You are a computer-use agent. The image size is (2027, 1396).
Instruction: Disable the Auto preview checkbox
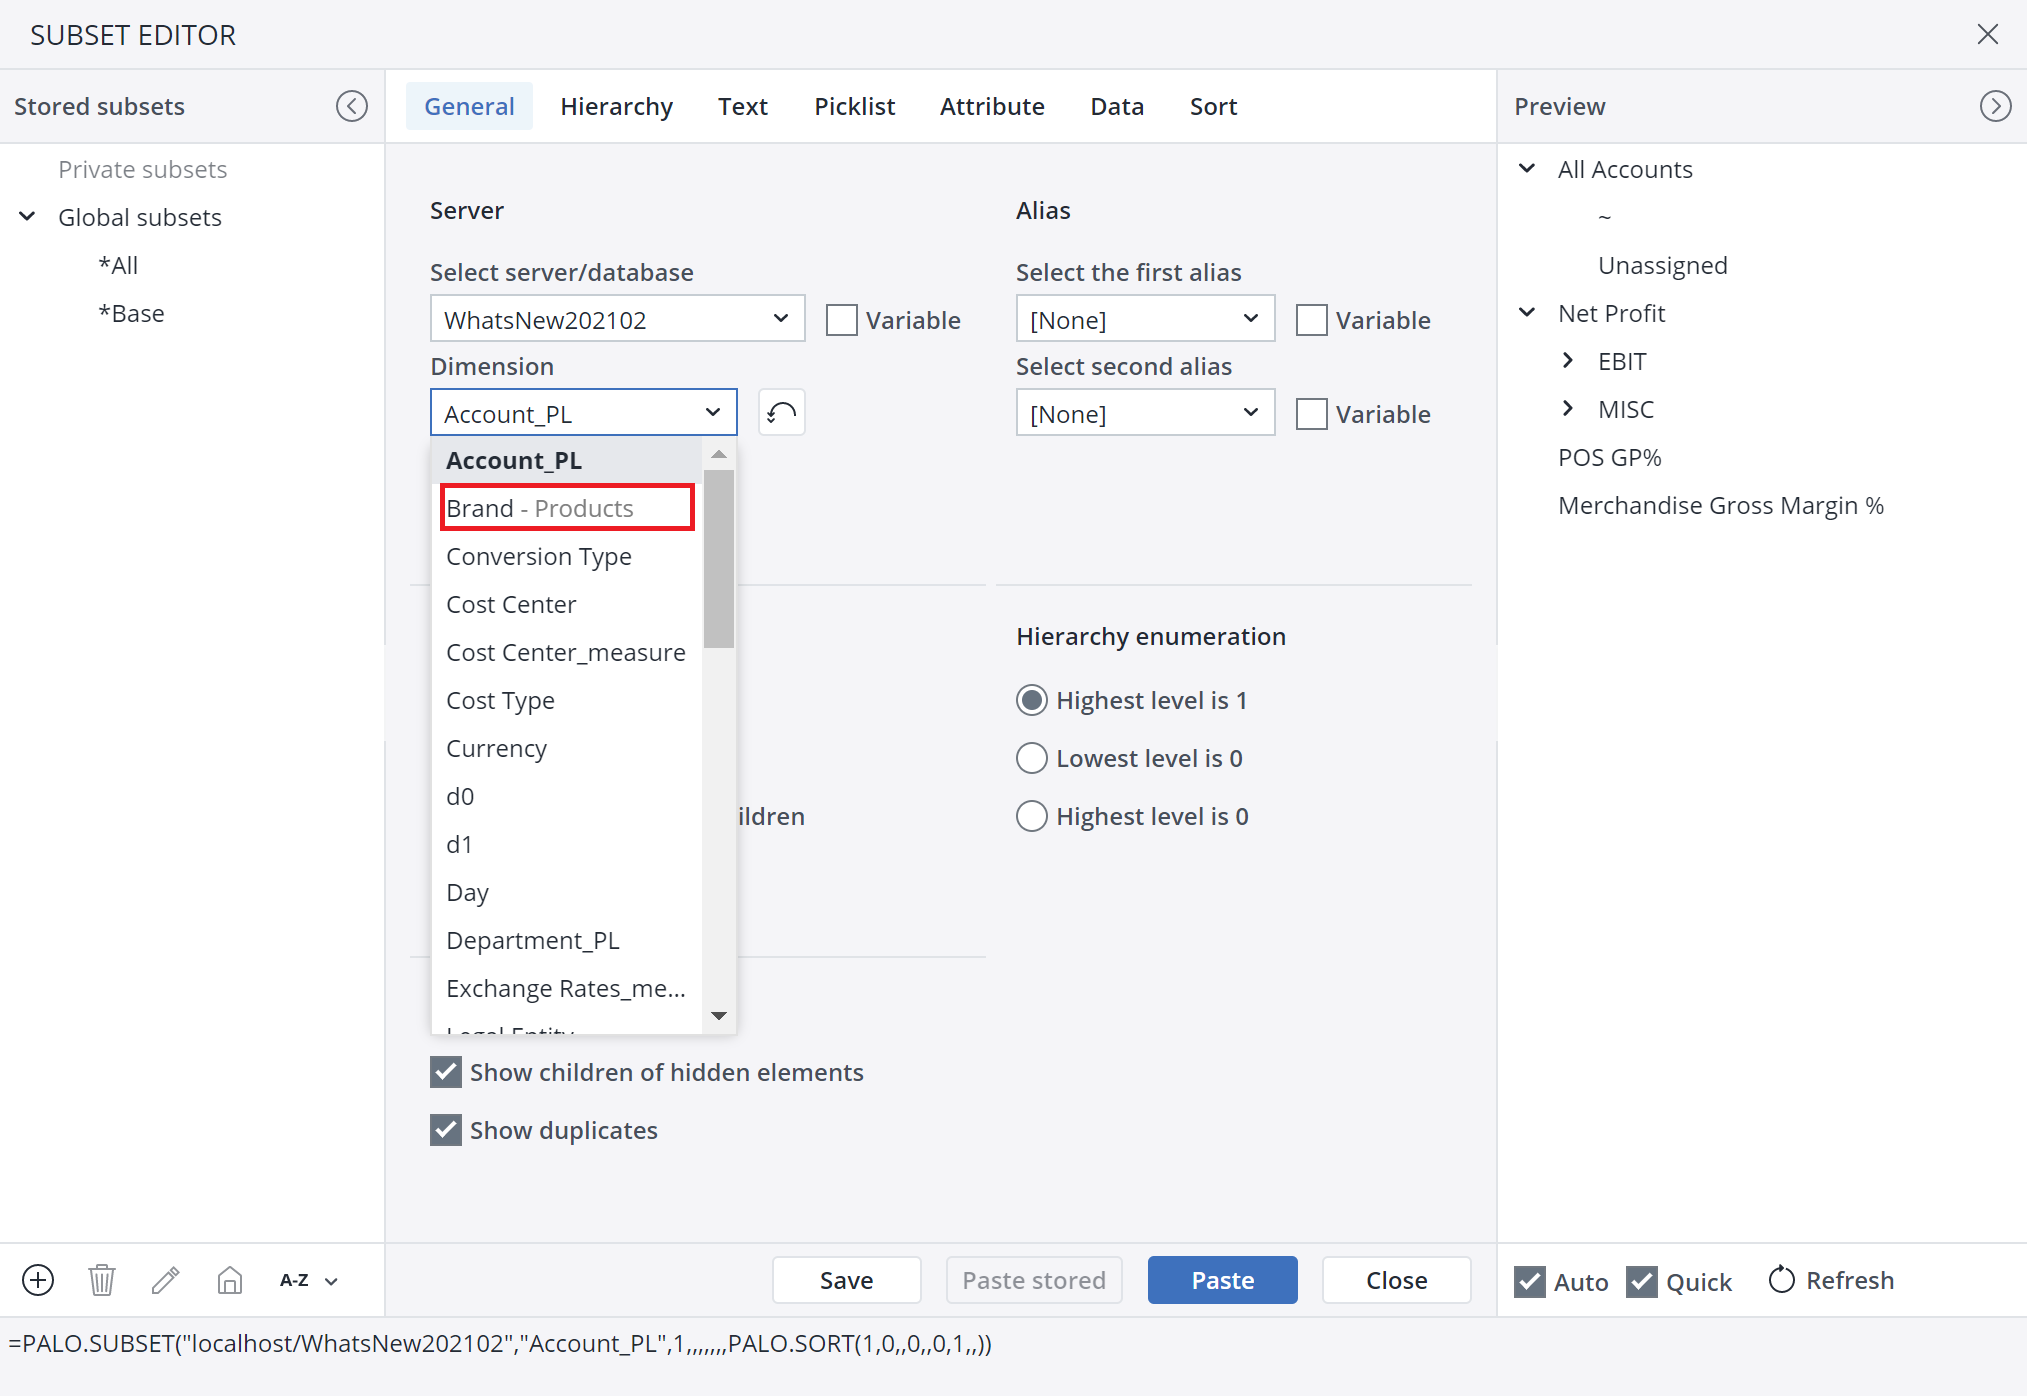click(x=1530, y=1281)
